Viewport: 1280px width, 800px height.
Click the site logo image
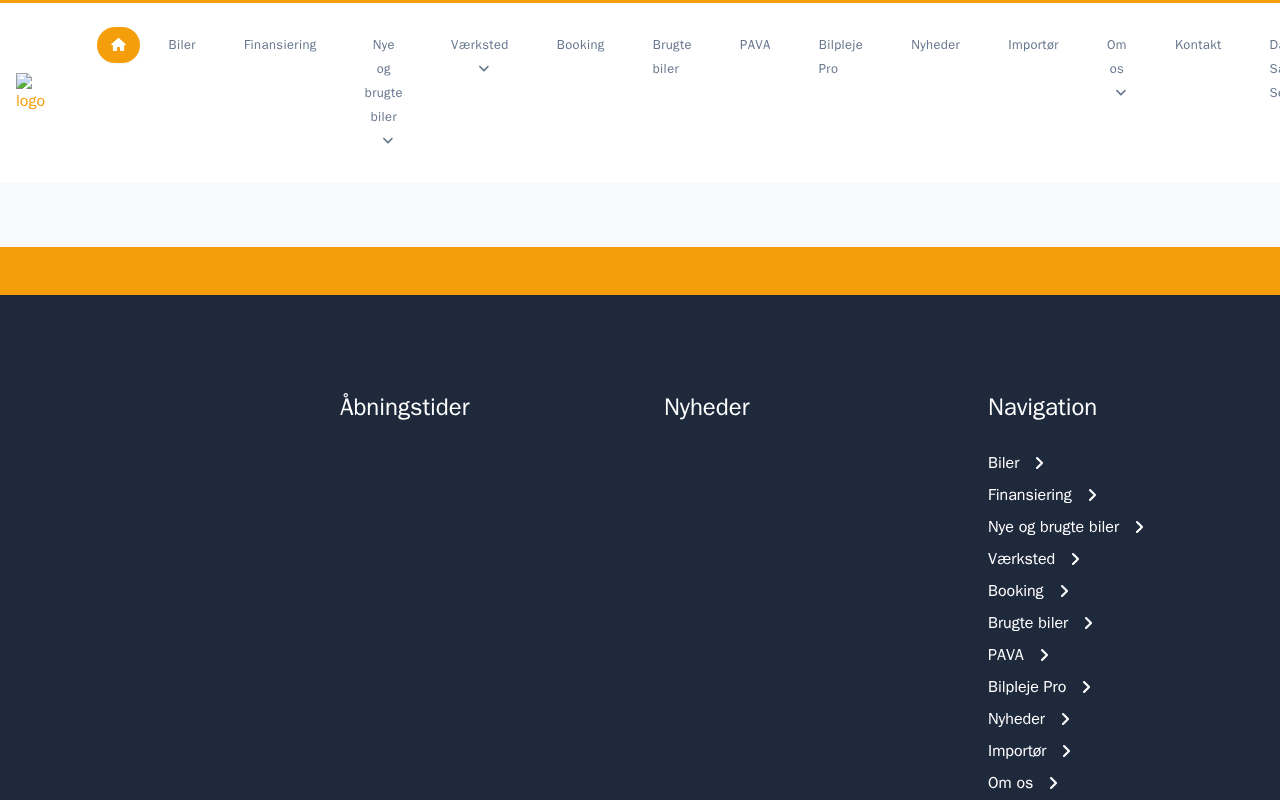coord(30,92)
